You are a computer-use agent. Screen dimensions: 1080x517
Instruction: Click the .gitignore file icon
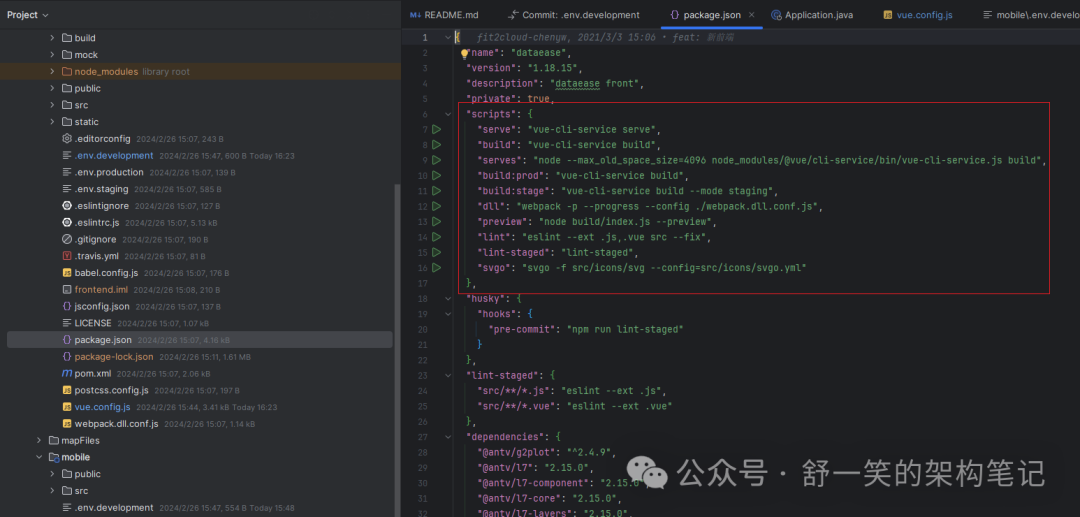click(67, 239)
